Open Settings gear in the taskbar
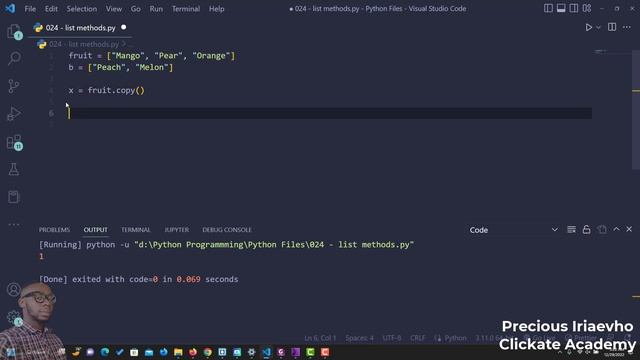Image resolution: width=640 pixels, height=360 pixels. [x=251, y=352]
